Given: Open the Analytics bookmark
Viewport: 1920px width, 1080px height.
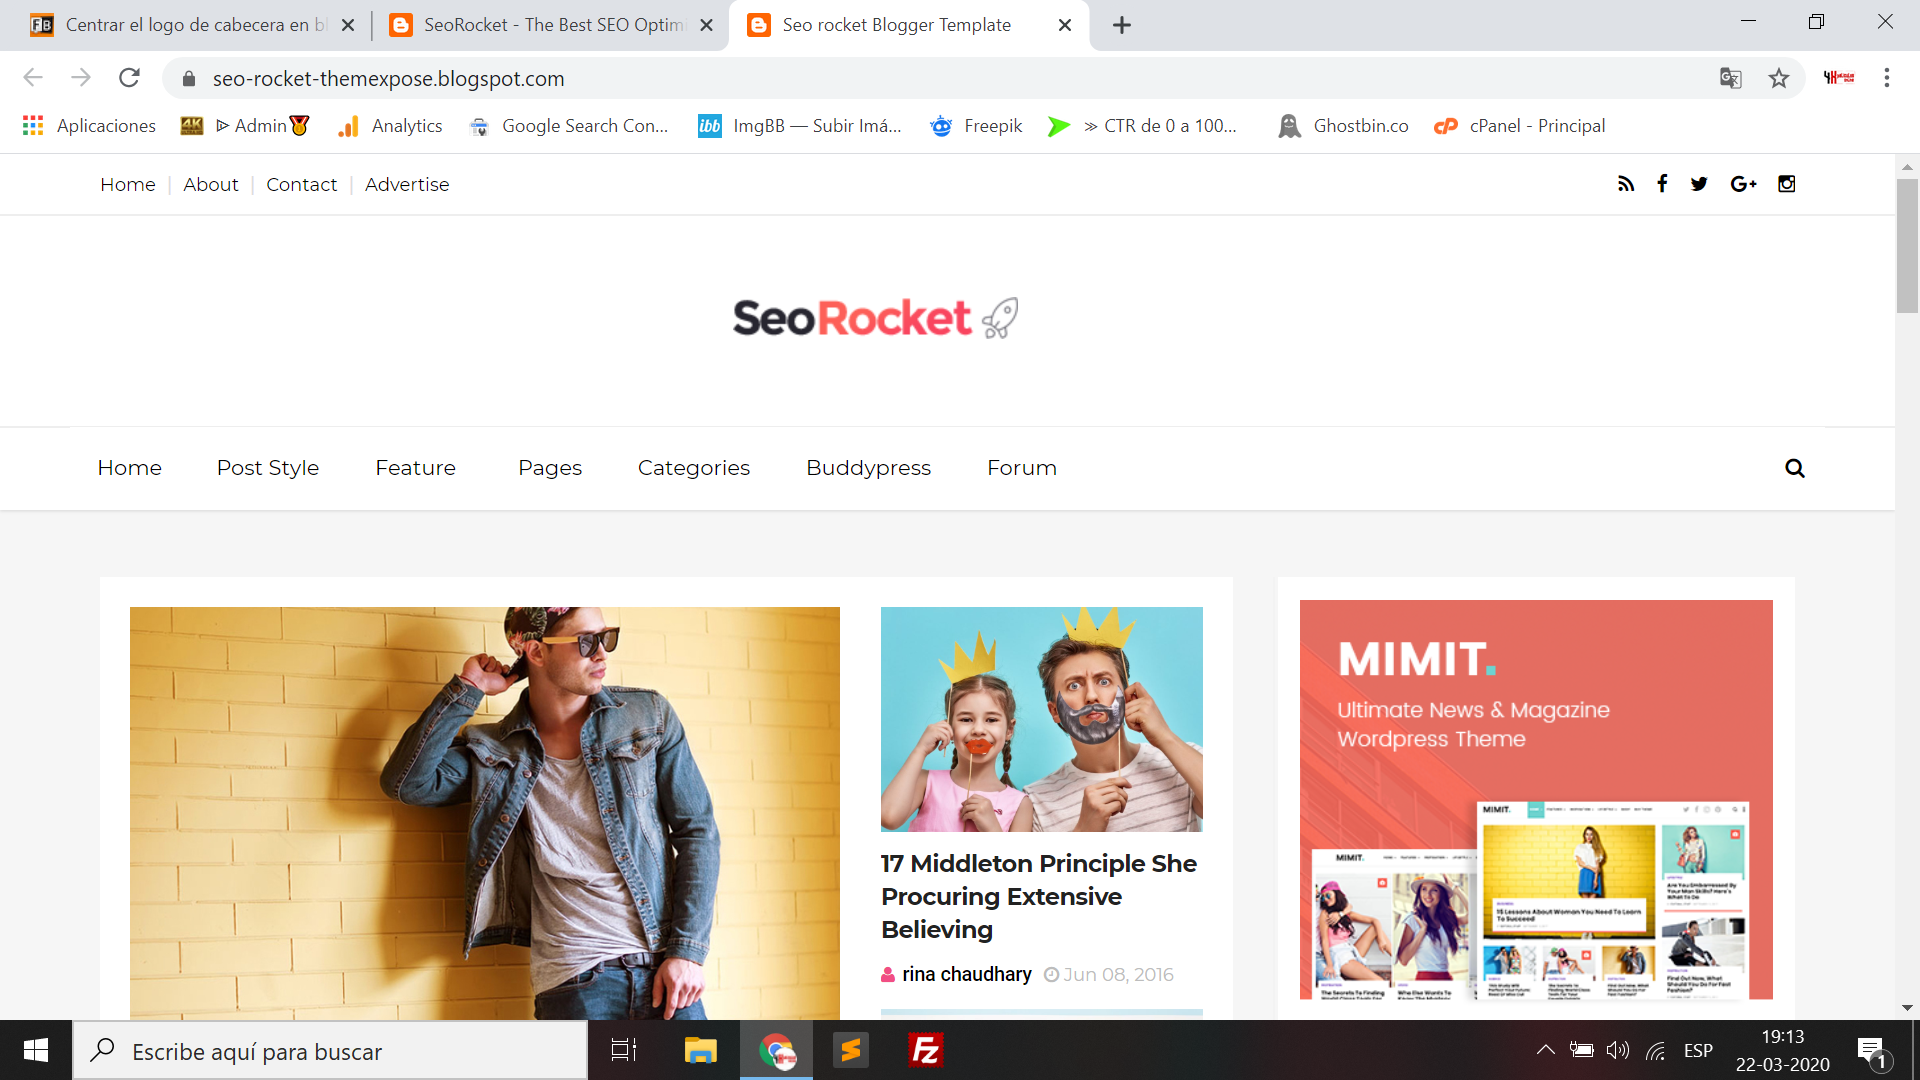Looking at the screenshot, I should click(x=391, y=126).
